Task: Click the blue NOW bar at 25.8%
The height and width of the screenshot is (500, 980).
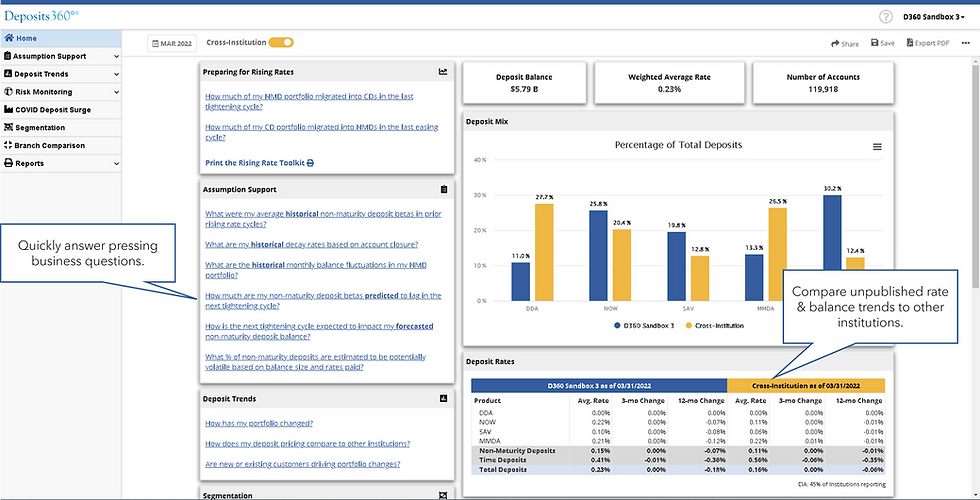Action: (599, 256)
